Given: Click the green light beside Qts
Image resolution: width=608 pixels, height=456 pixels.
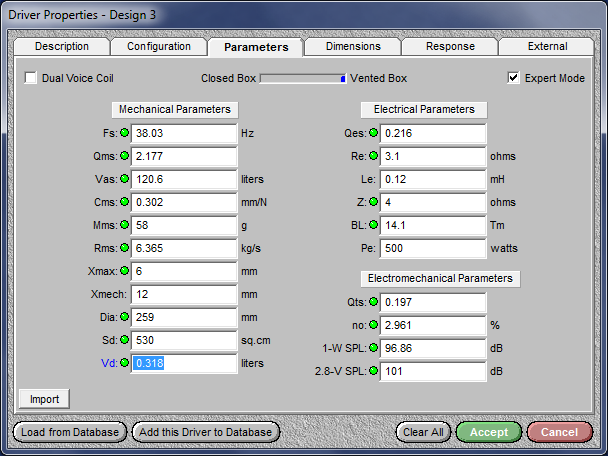Looking at the screenshot, I should pos(373,302).
